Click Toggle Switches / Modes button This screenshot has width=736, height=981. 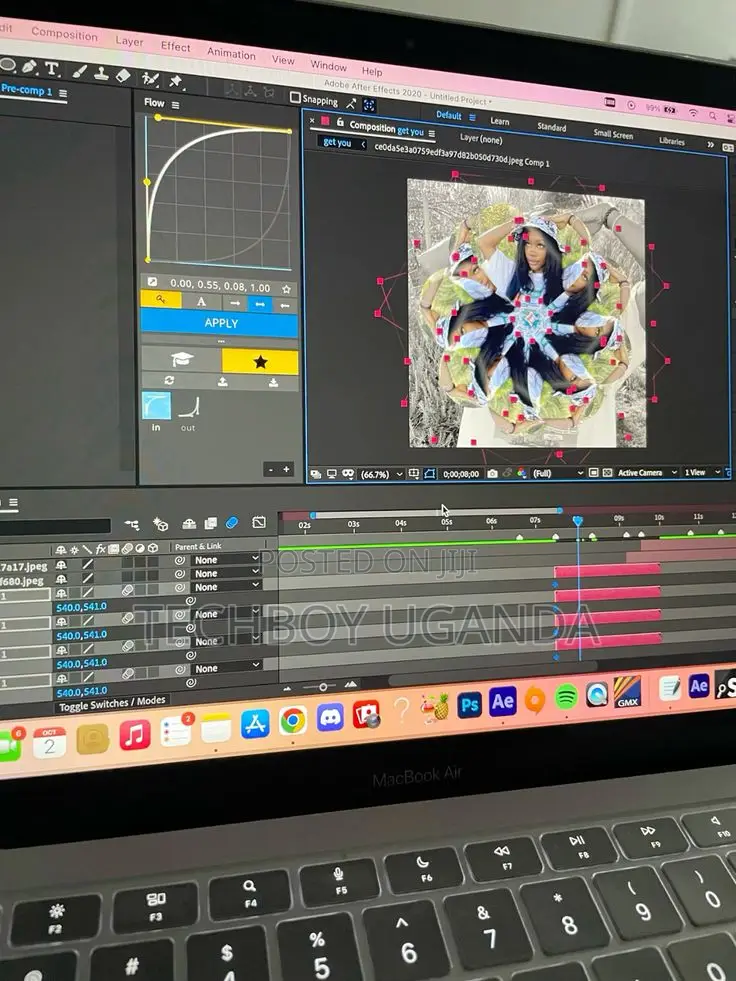[x=112, y=704]
